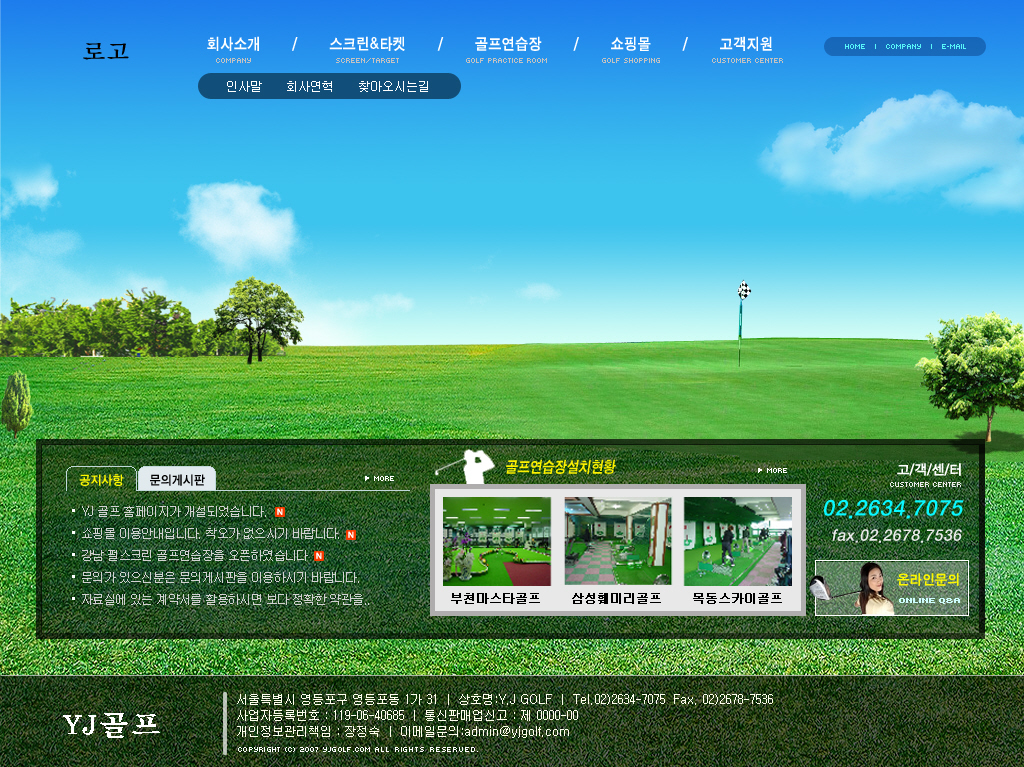
Task: Click the HOME link in top bar
Action: coord(855,47)
